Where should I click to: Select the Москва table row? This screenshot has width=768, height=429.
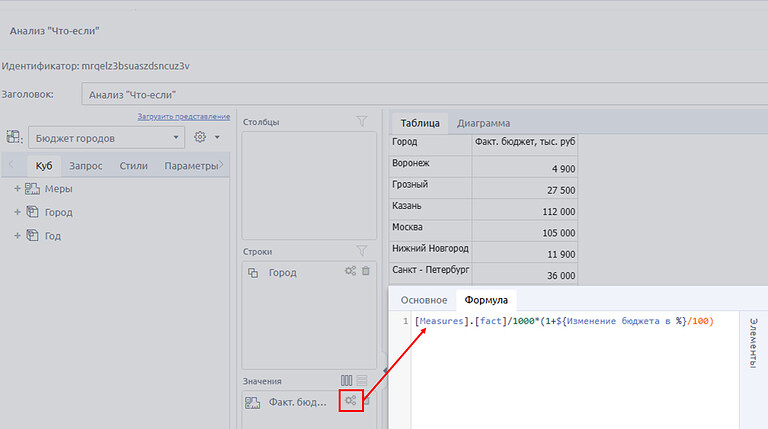483,230
